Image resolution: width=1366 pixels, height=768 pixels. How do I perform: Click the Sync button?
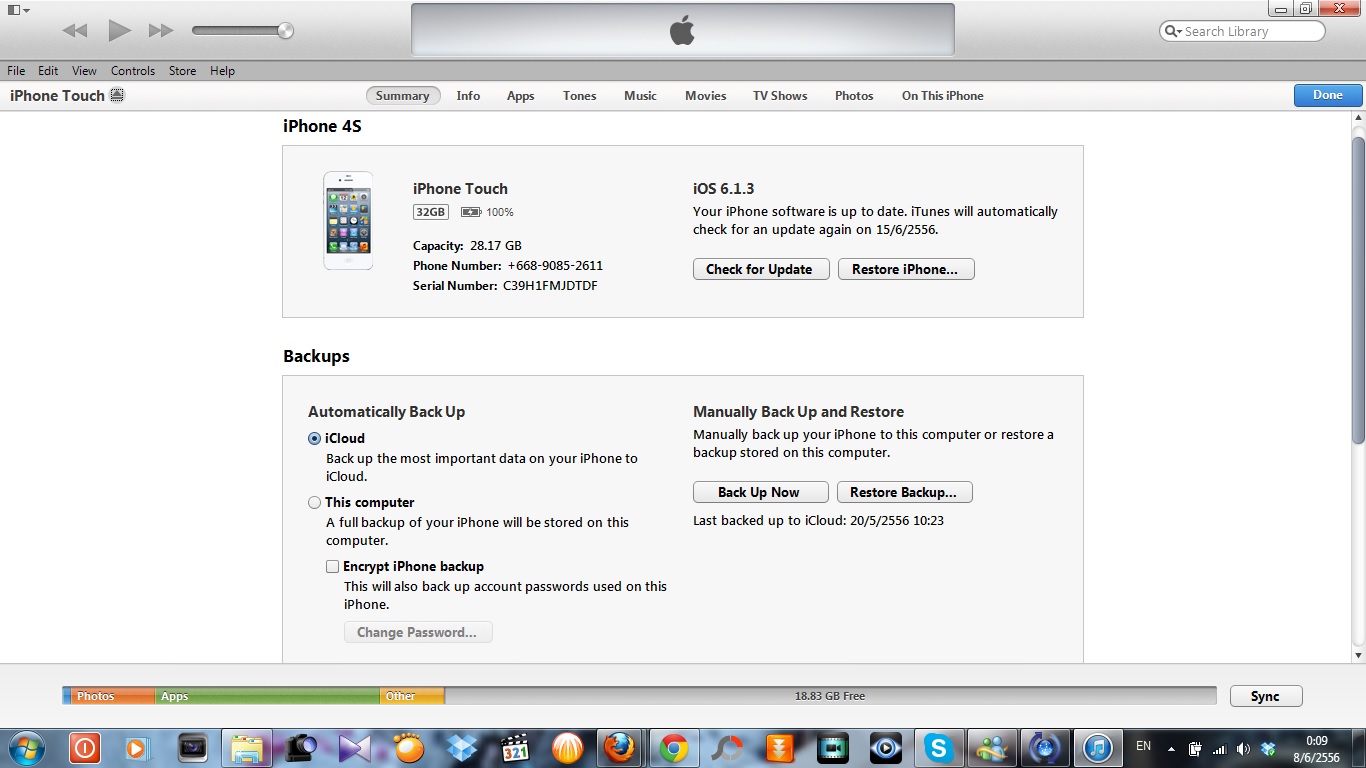click(x=1265, y=696)
